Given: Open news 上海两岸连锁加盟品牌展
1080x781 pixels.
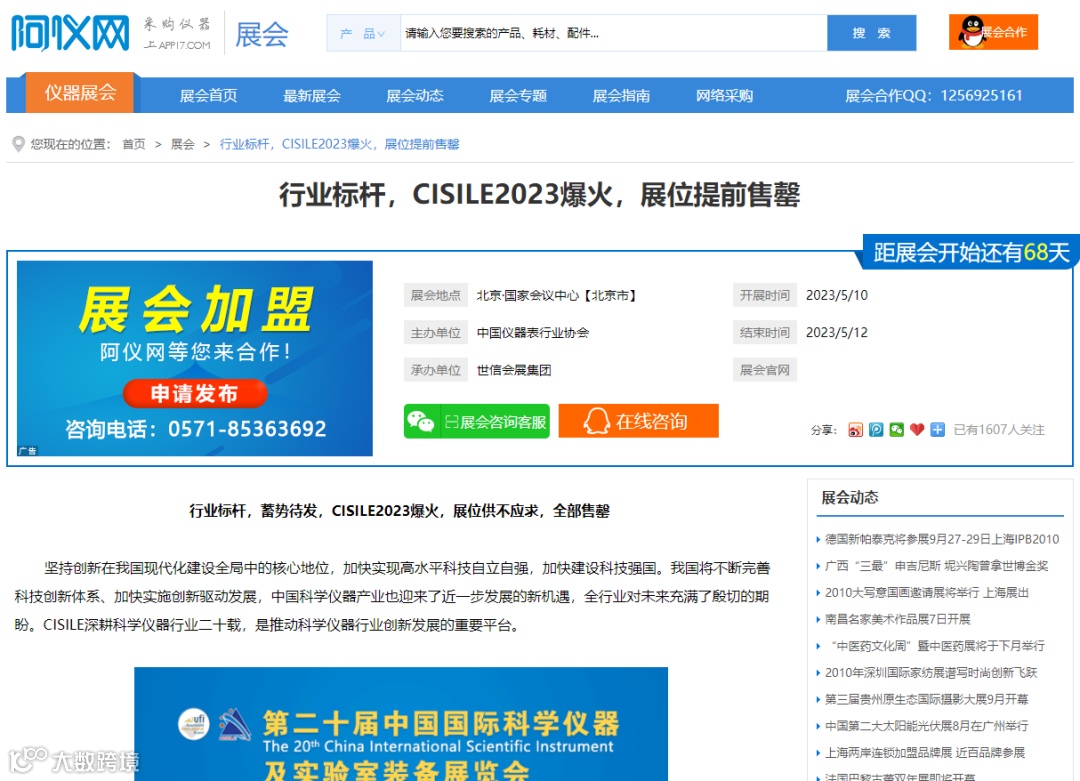Looking at the screenshot, I should pyautogui.click(x=925, y=753).
